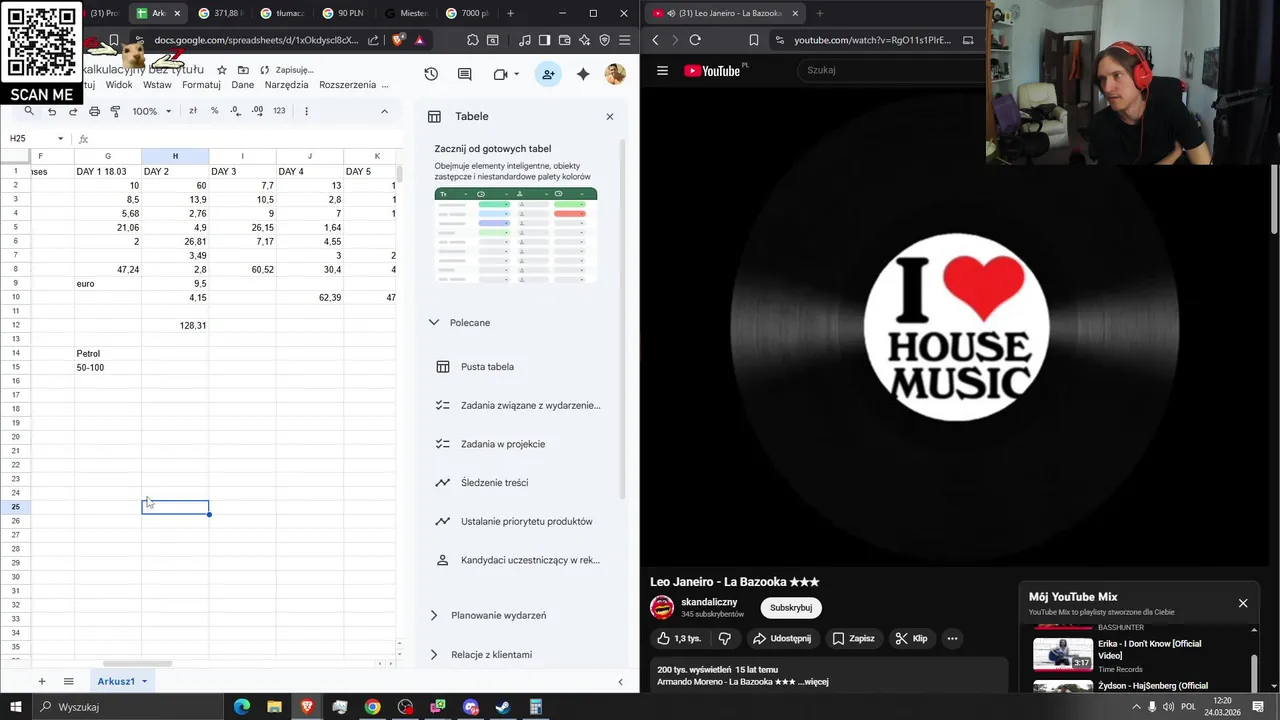Viewport: 1280px width, 720px height.
Task: Click the search (magnifier) icon in Sheets toolbar
Action: tap(29, 111)
